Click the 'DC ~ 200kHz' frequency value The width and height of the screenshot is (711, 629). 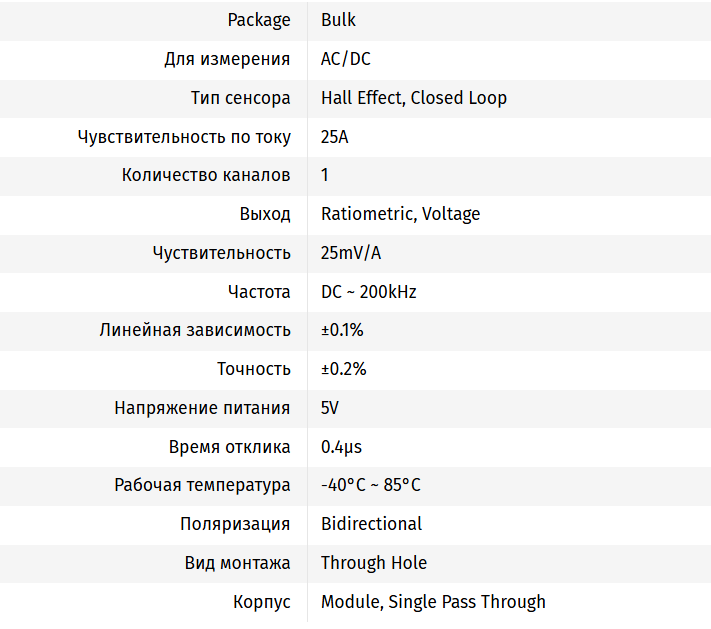pos(368,292)
